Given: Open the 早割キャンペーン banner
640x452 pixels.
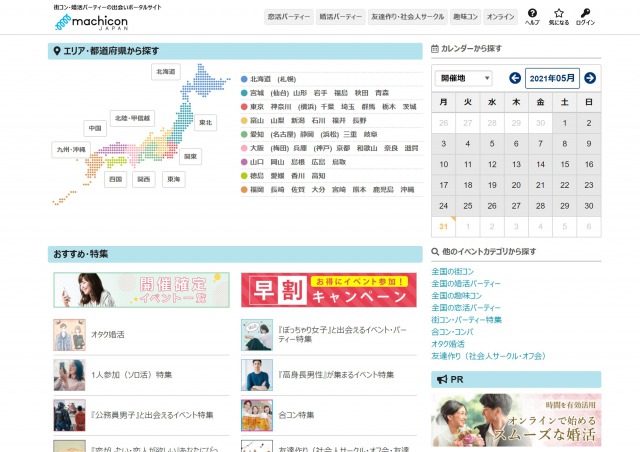Looking at the screenshot, I should tap(329, 290).
